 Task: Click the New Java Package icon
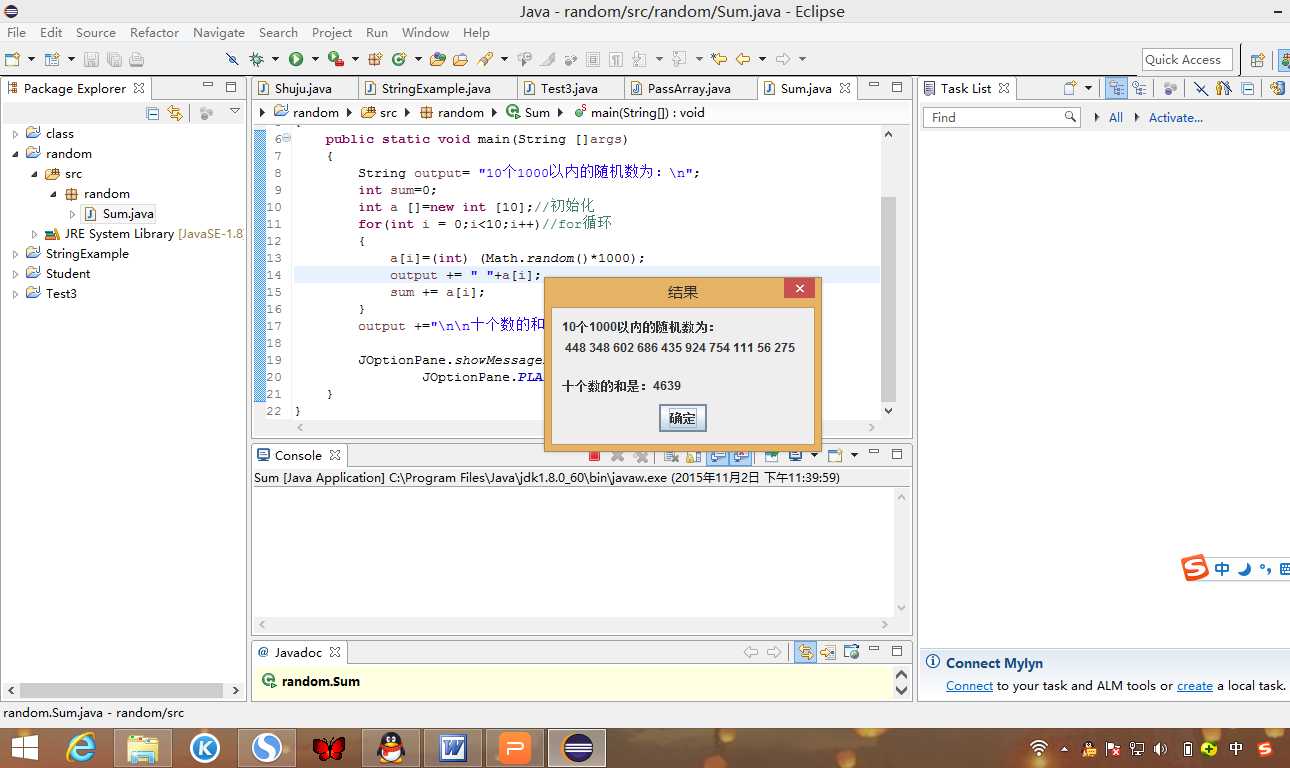coord(376,60)
